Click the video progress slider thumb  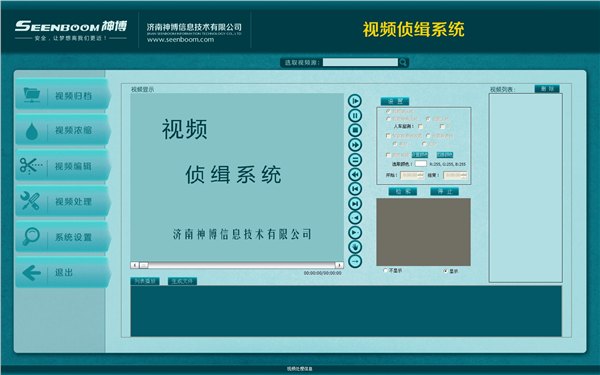click(144, 265)
